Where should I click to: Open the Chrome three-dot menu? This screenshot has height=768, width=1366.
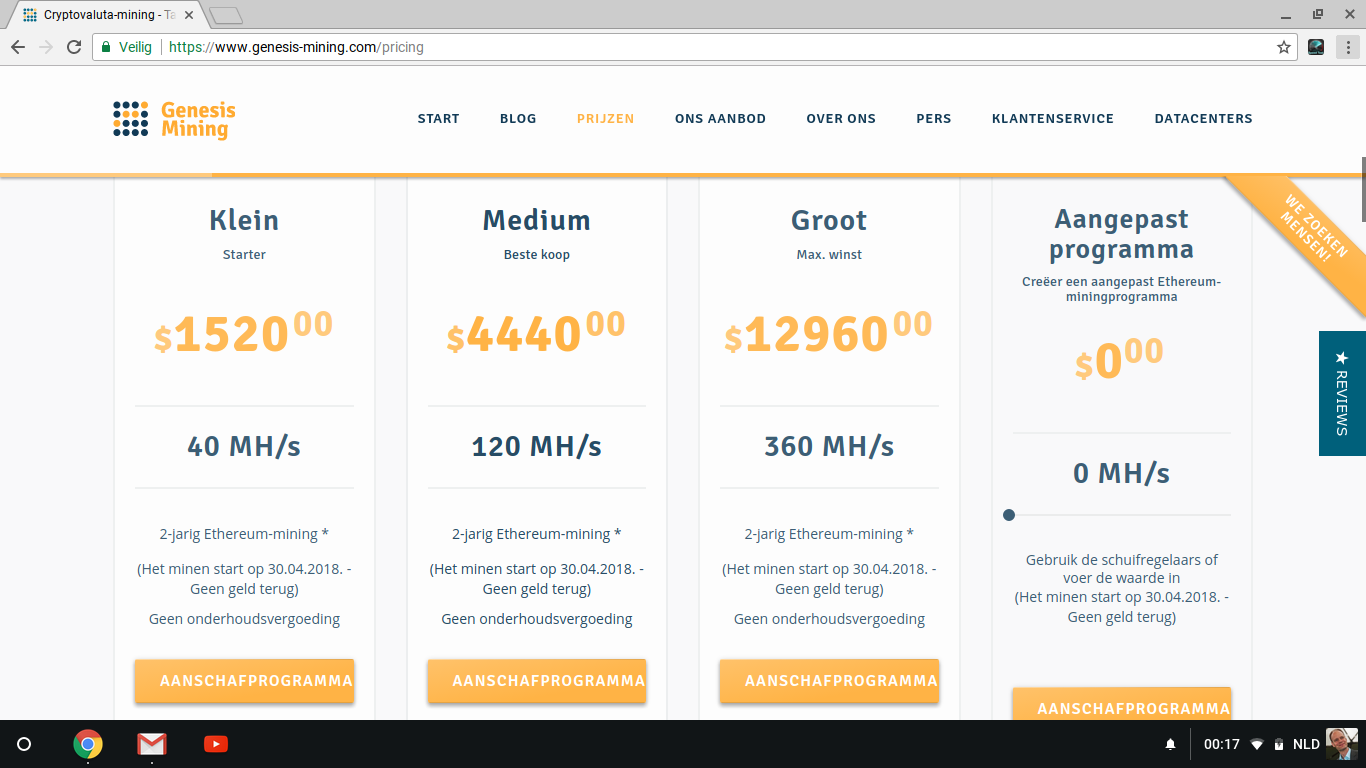click(x=1348, y=47)
